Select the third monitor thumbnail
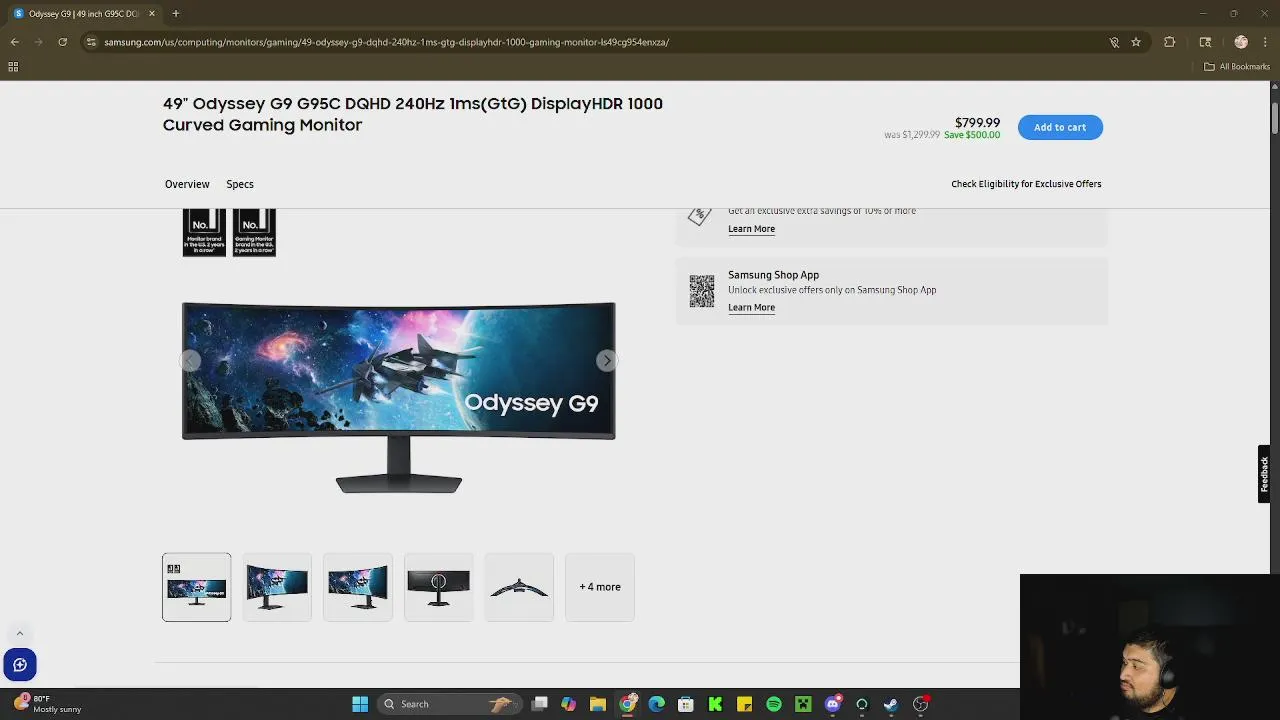This screenshot has height=720, width=1280. (x=358, y=587)
